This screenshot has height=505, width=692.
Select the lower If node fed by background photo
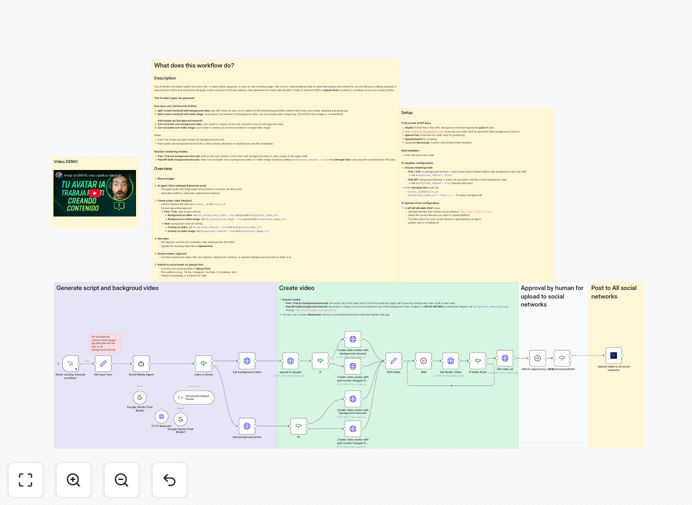tap(299, 426)
